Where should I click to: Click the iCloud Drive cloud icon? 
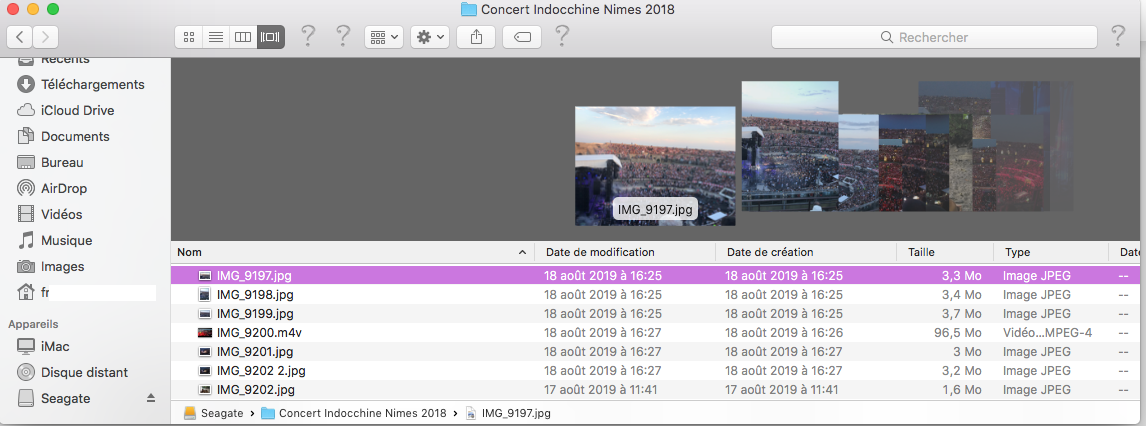[x=26, y=110]
